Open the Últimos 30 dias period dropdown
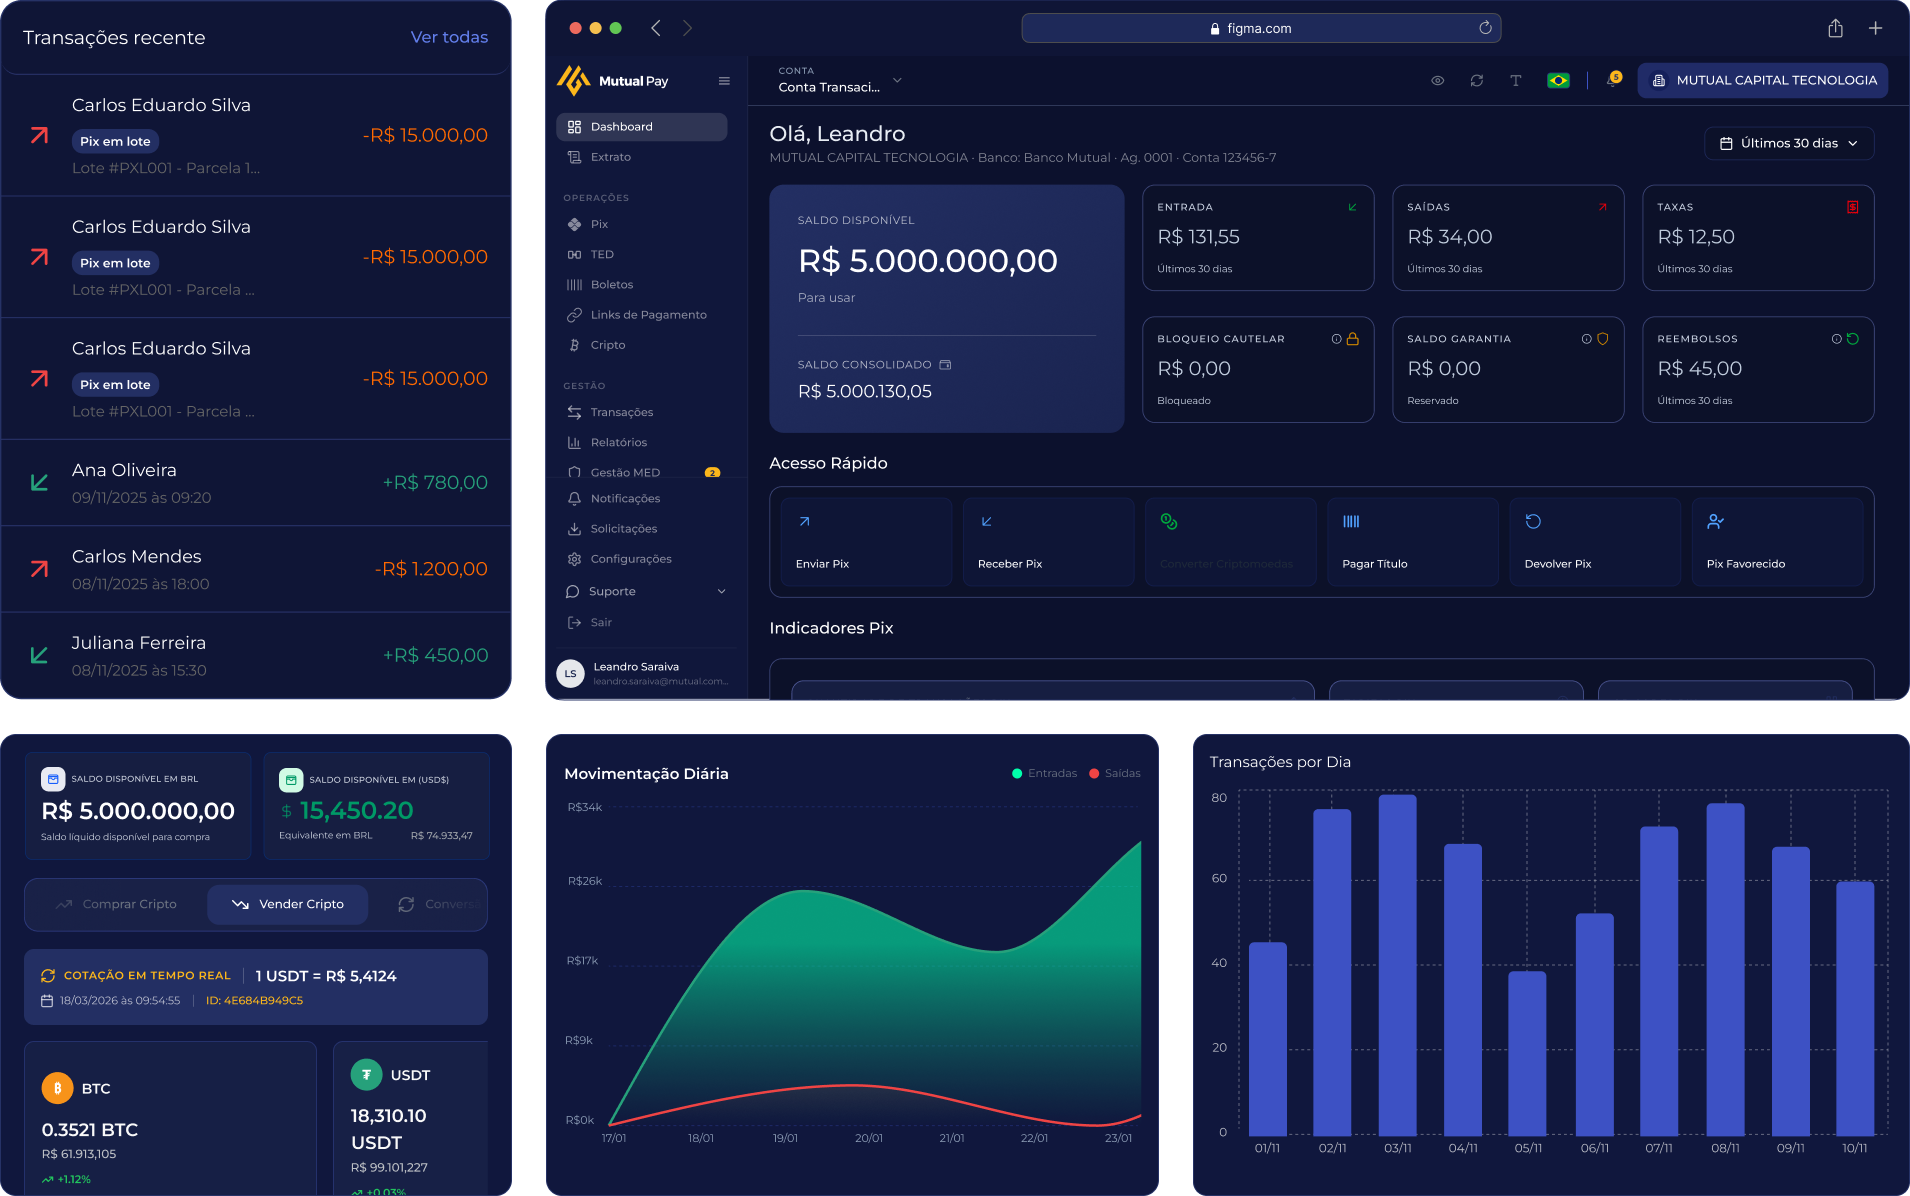Screen dimensions: 1910x1196 (x=1789, y=143)
